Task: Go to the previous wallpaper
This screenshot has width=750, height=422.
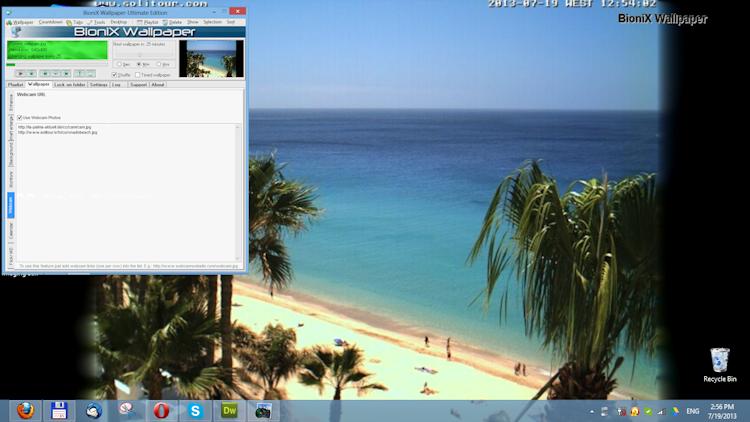Action: tap(45, 74)
